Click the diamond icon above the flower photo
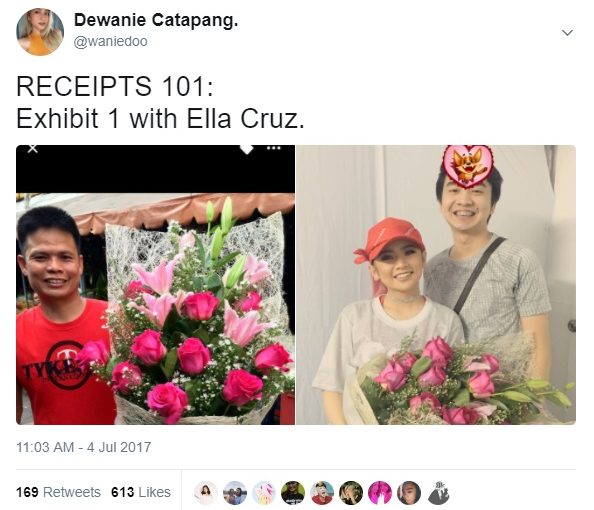 click(247, 149)
